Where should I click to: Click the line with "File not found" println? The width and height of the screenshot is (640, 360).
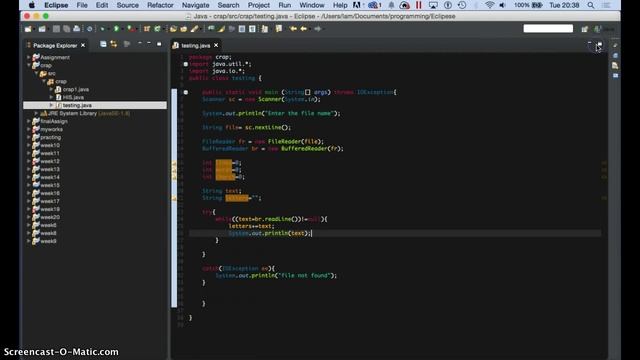click(x=276, y=276)
